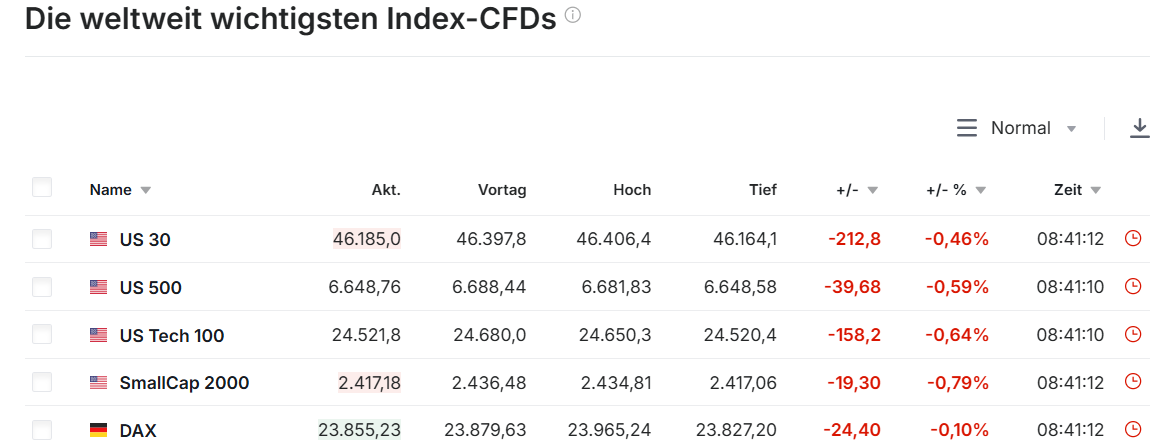
Task: Check the US 30 row checkbox
Action: [42, 239]
